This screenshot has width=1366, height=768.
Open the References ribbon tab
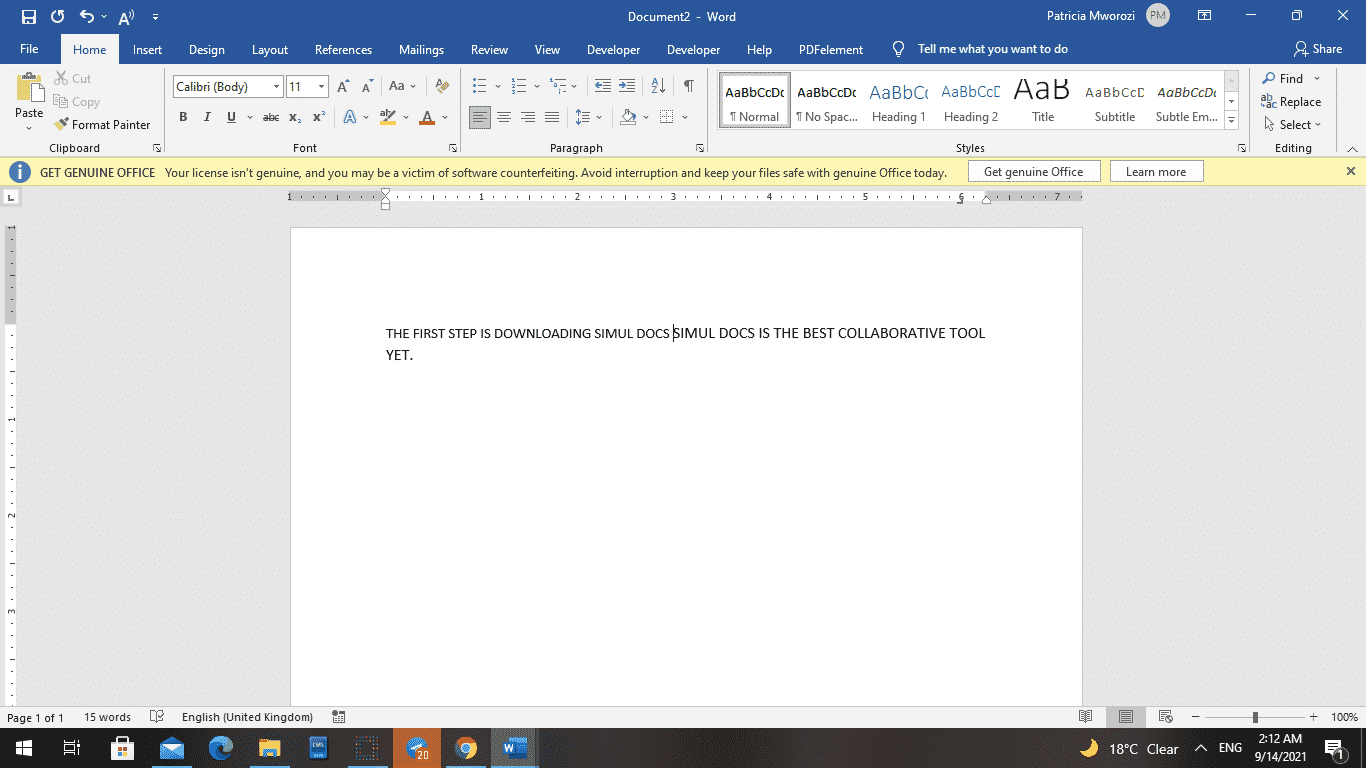(343, 49)
